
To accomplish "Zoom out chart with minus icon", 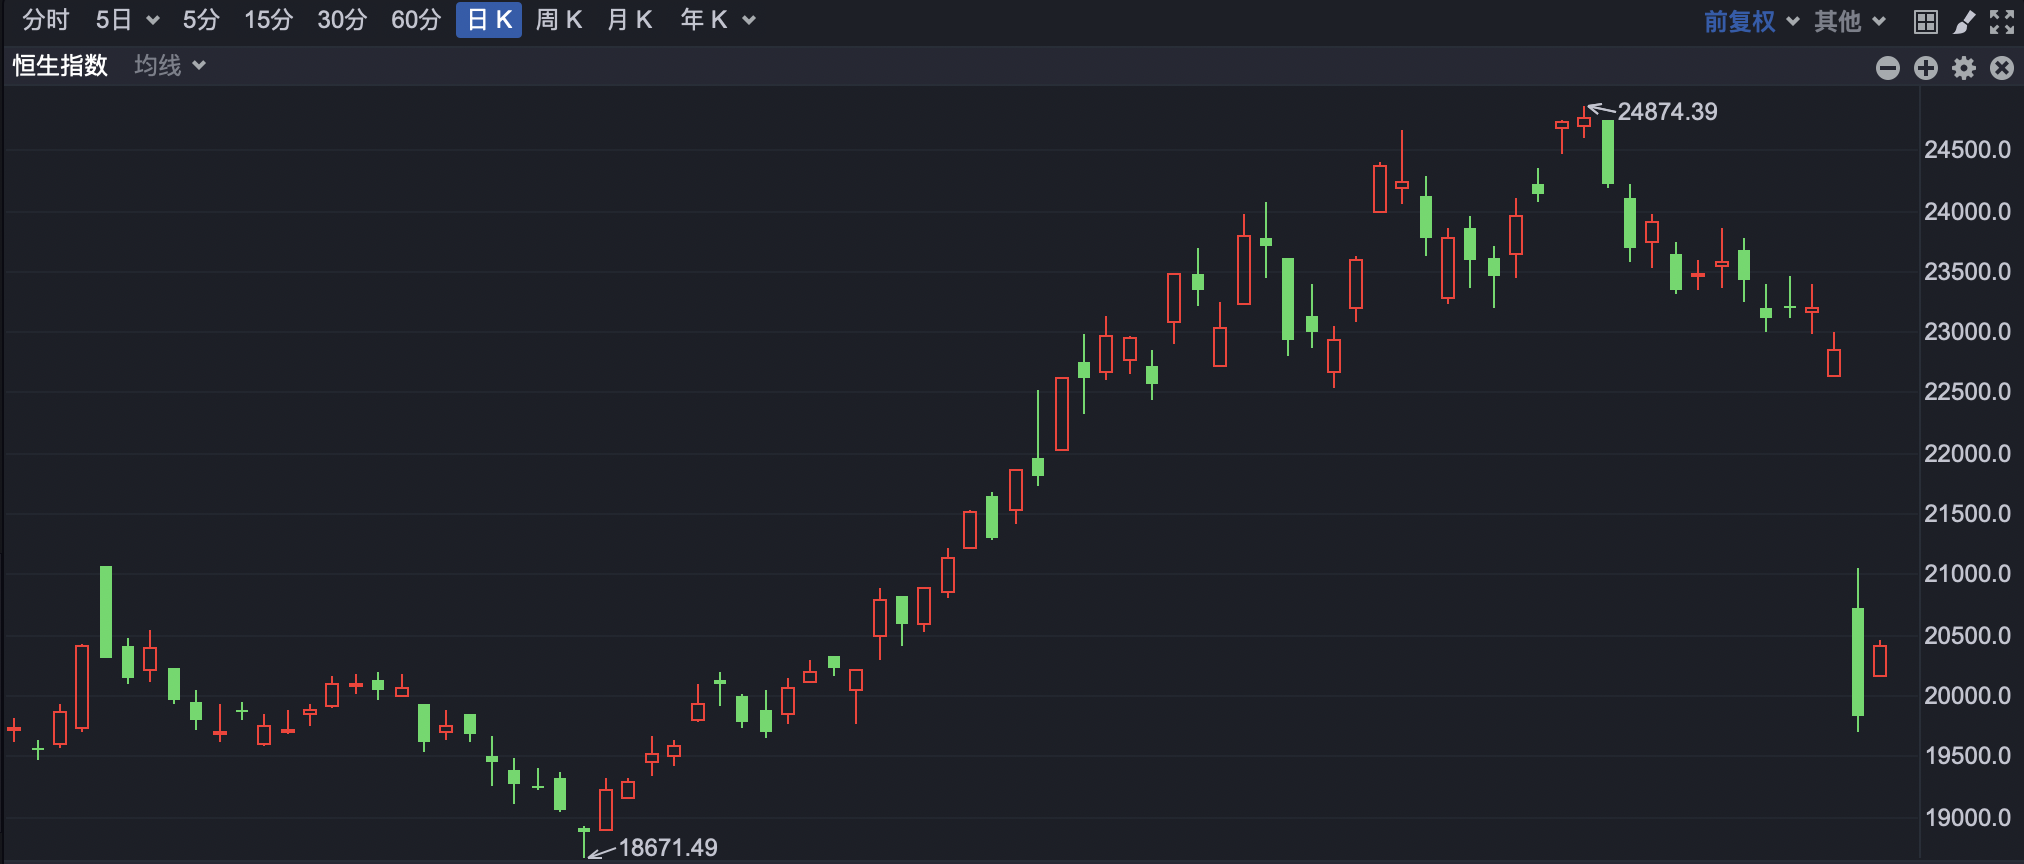I will (x=1888, y=68).
